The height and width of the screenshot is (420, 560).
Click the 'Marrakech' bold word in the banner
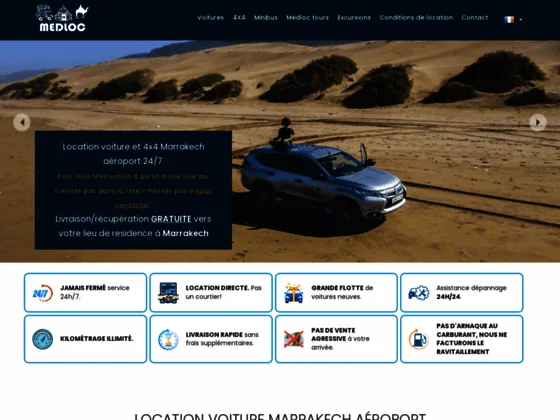pos(185,233)
